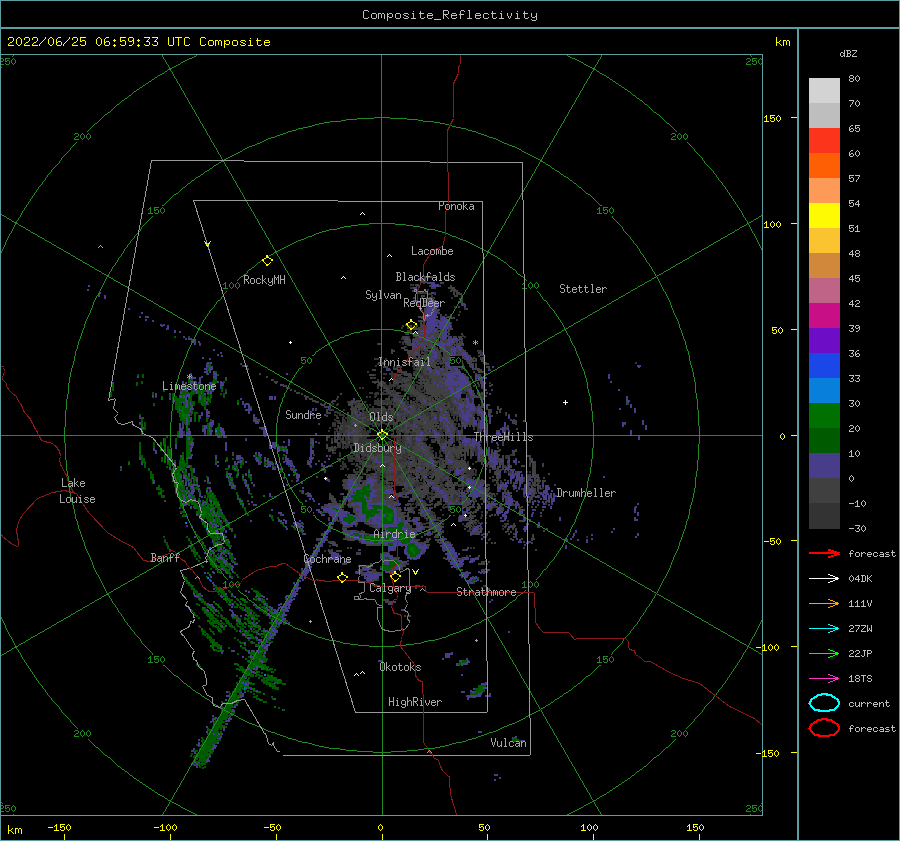Select the red swatch in dBZ legend
This screenshot has width=900, height=841.
824,141
